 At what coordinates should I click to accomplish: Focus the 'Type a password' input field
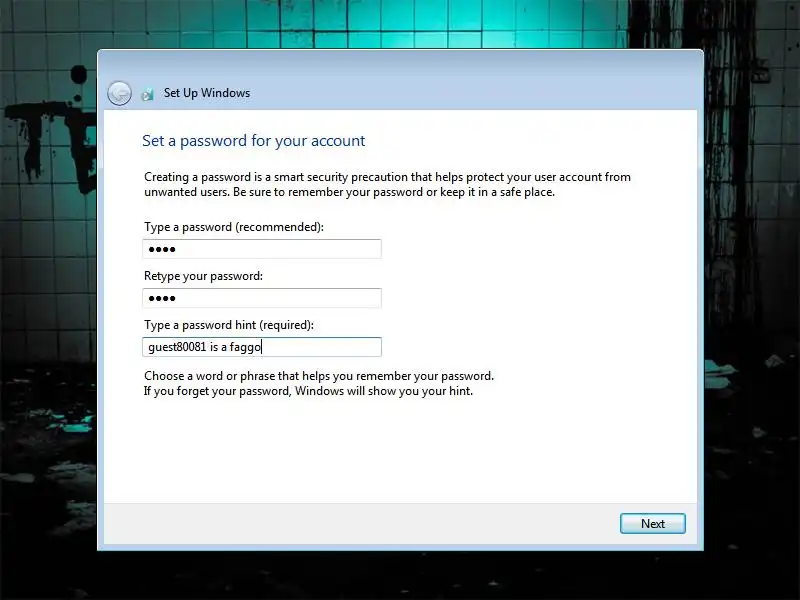click(x=262, y=249)
